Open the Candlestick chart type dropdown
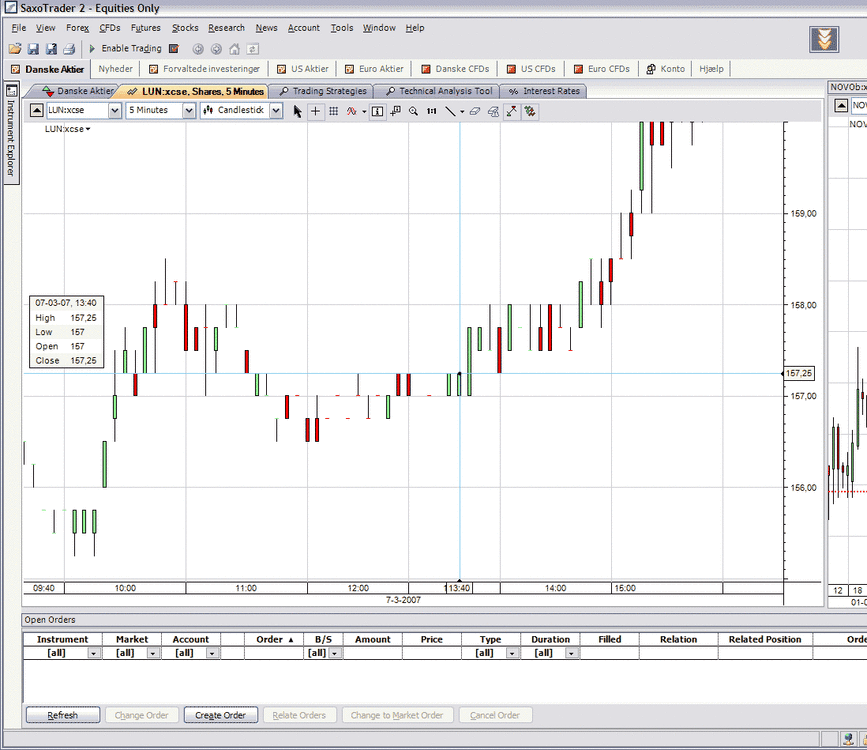867x750 pixels. pyautogui.click(x=276, y=110)
